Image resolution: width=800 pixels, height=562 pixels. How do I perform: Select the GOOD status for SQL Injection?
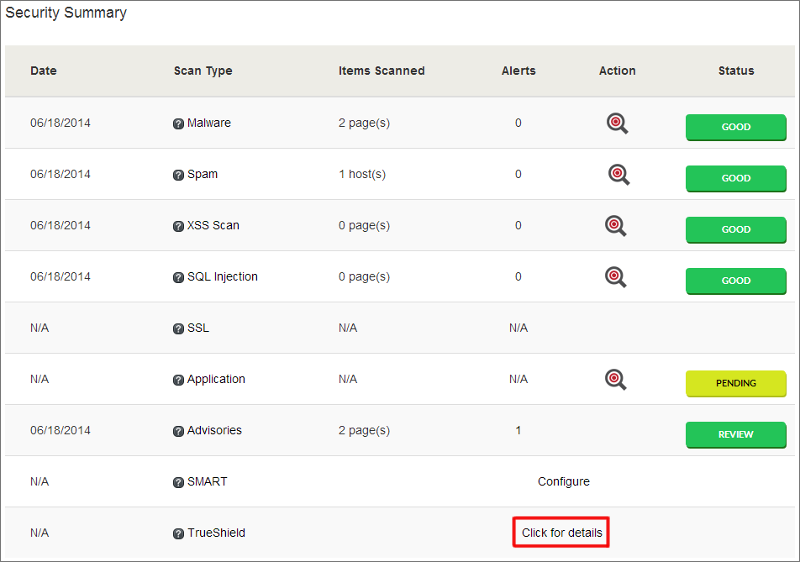(736, 281)
